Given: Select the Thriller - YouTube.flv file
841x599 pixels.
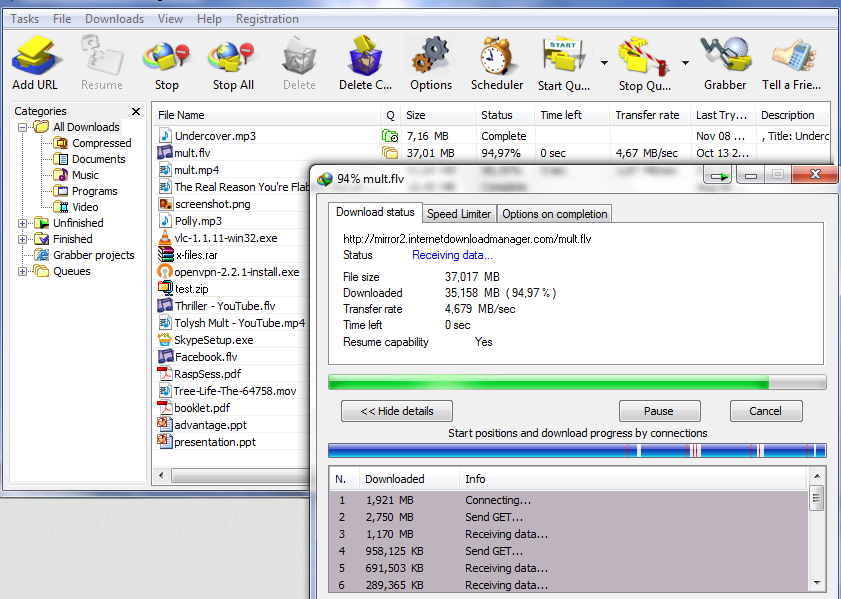Looking at the screenshot, I should point(225,306).
